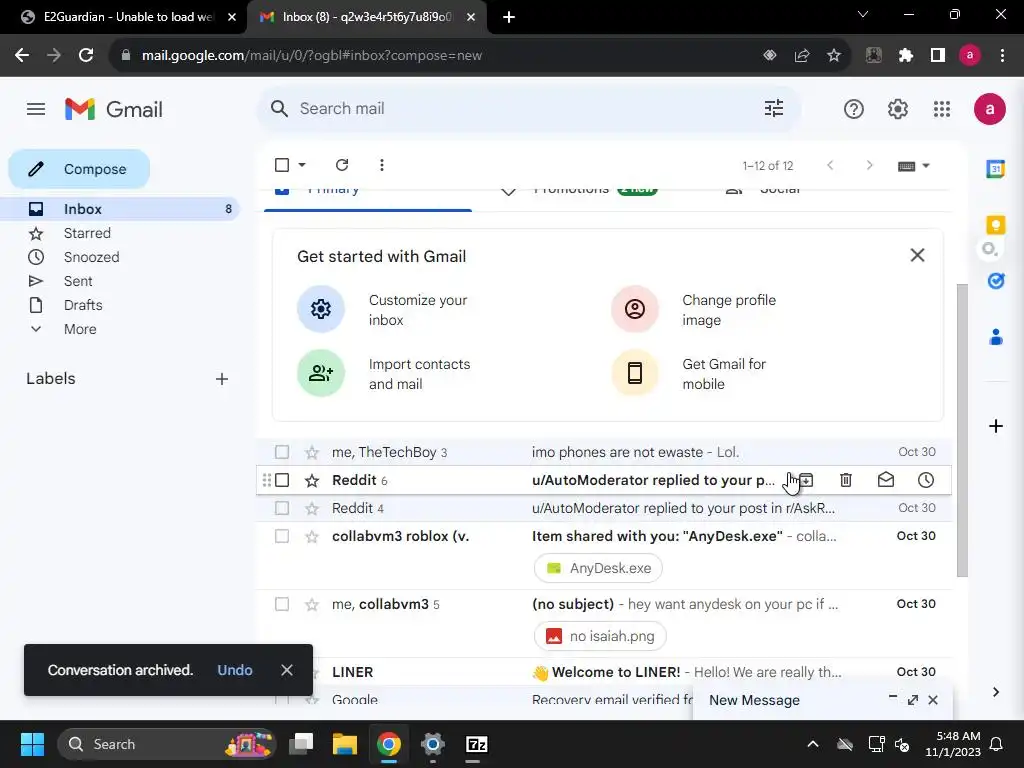Click the Compose button
The image size is (1024, 768).
(79, 169)
